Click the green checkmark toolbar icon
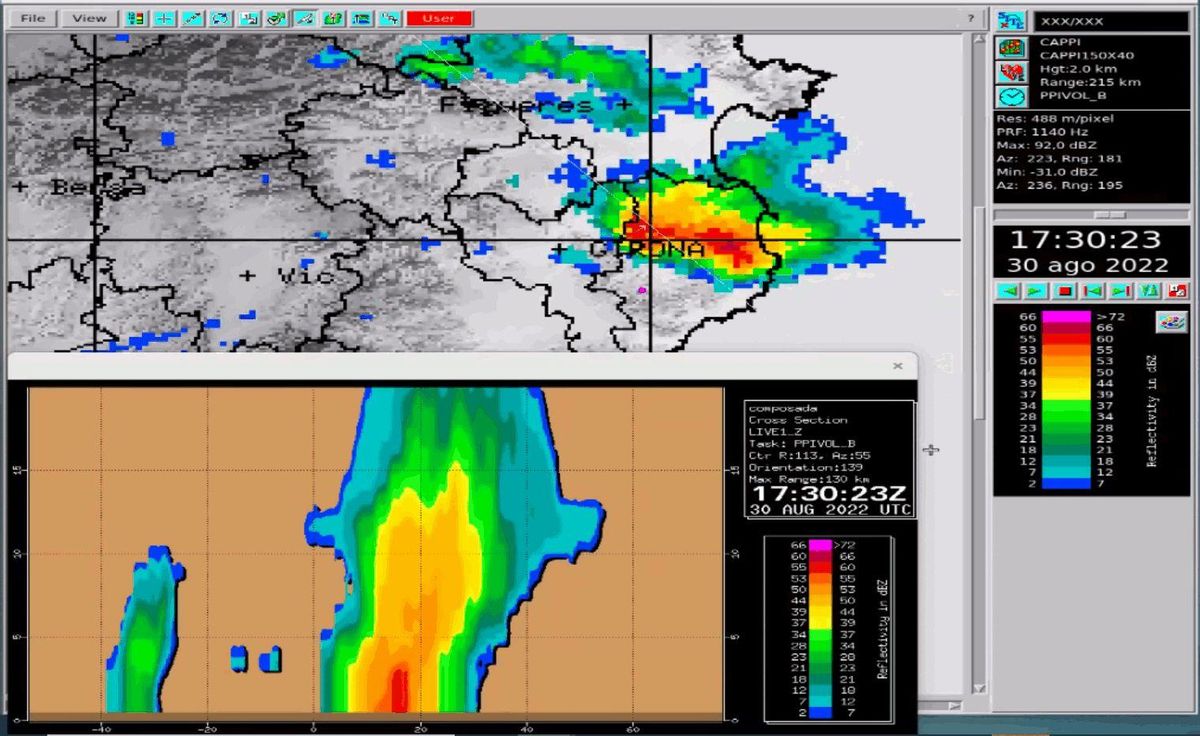Image resolution: width=1200 pixels, height=736 pixels. point(277,18)
